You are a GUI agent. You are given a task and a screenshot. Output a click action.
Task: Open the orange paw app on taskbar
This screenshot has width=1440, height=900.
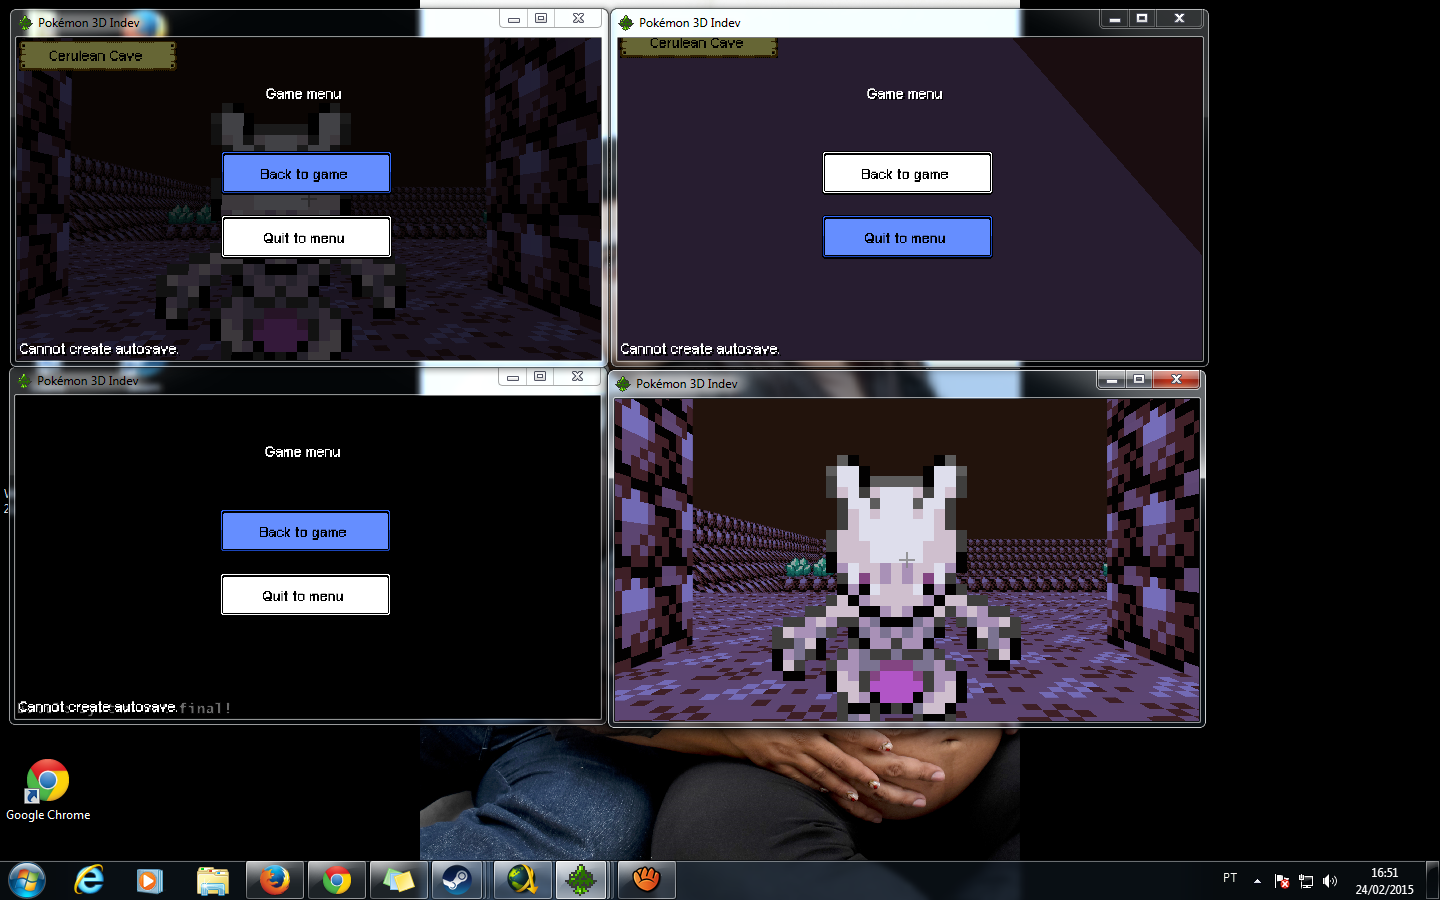(646, 880)
